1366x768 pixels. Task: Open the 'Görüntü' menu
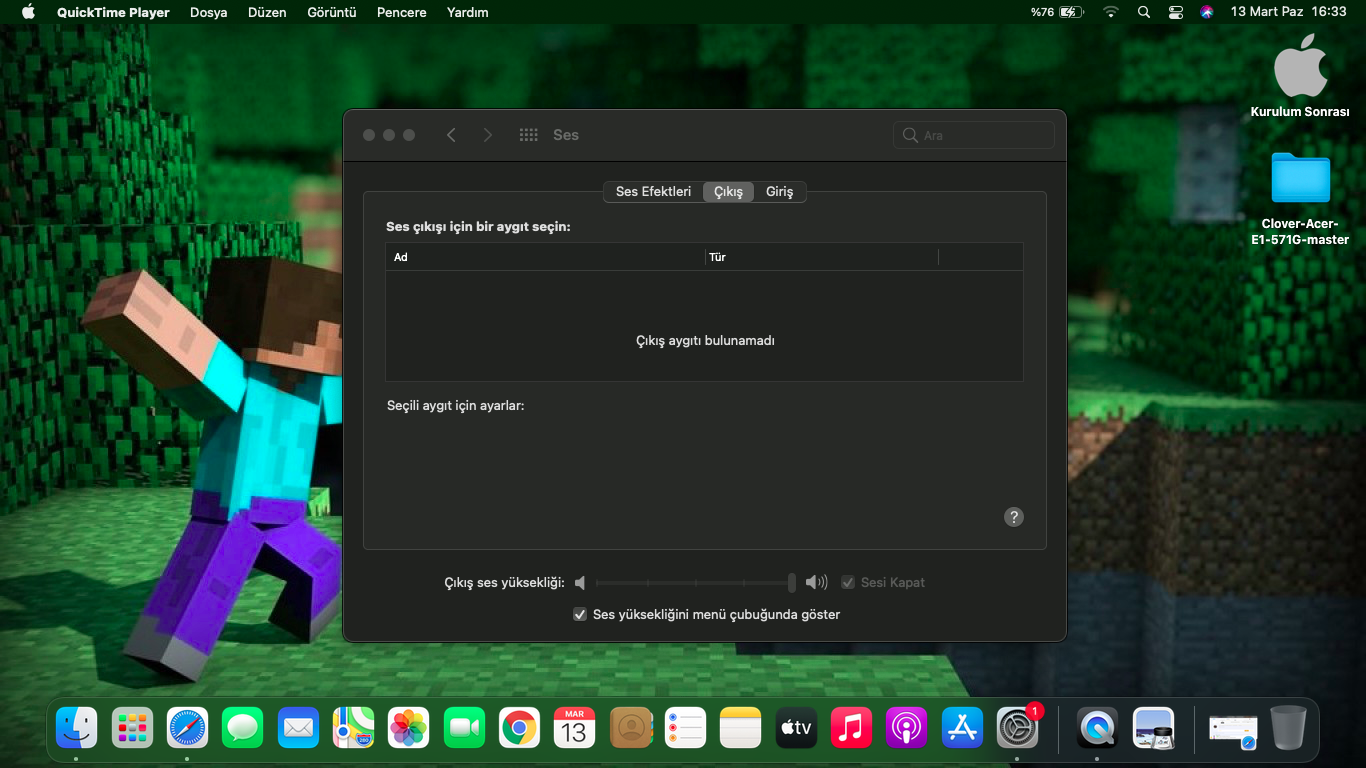click(332, 12)
